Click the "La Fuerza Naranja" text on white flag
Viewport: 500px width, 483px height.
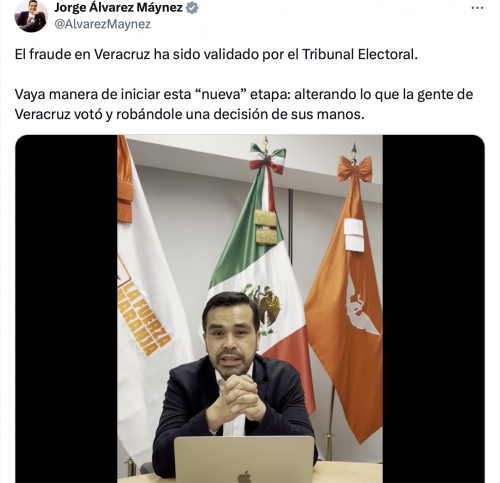[144, 319]
